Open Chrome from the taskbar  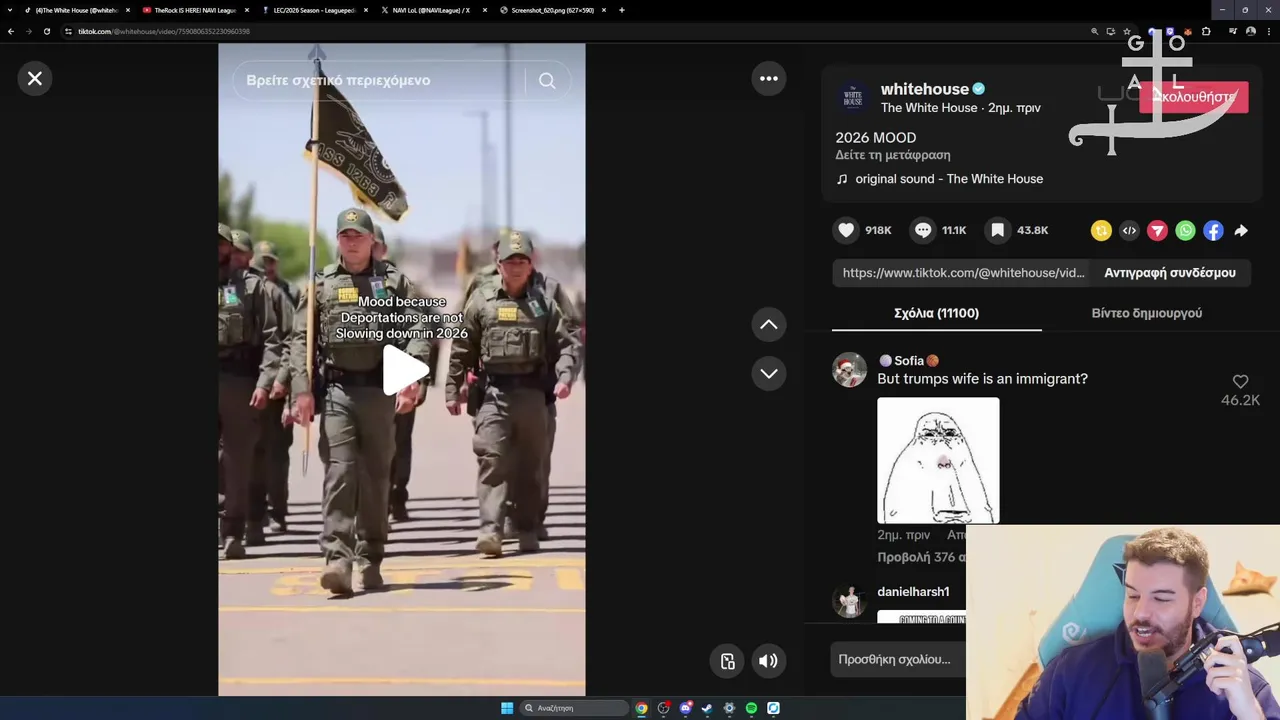click(x=641, y=708)
